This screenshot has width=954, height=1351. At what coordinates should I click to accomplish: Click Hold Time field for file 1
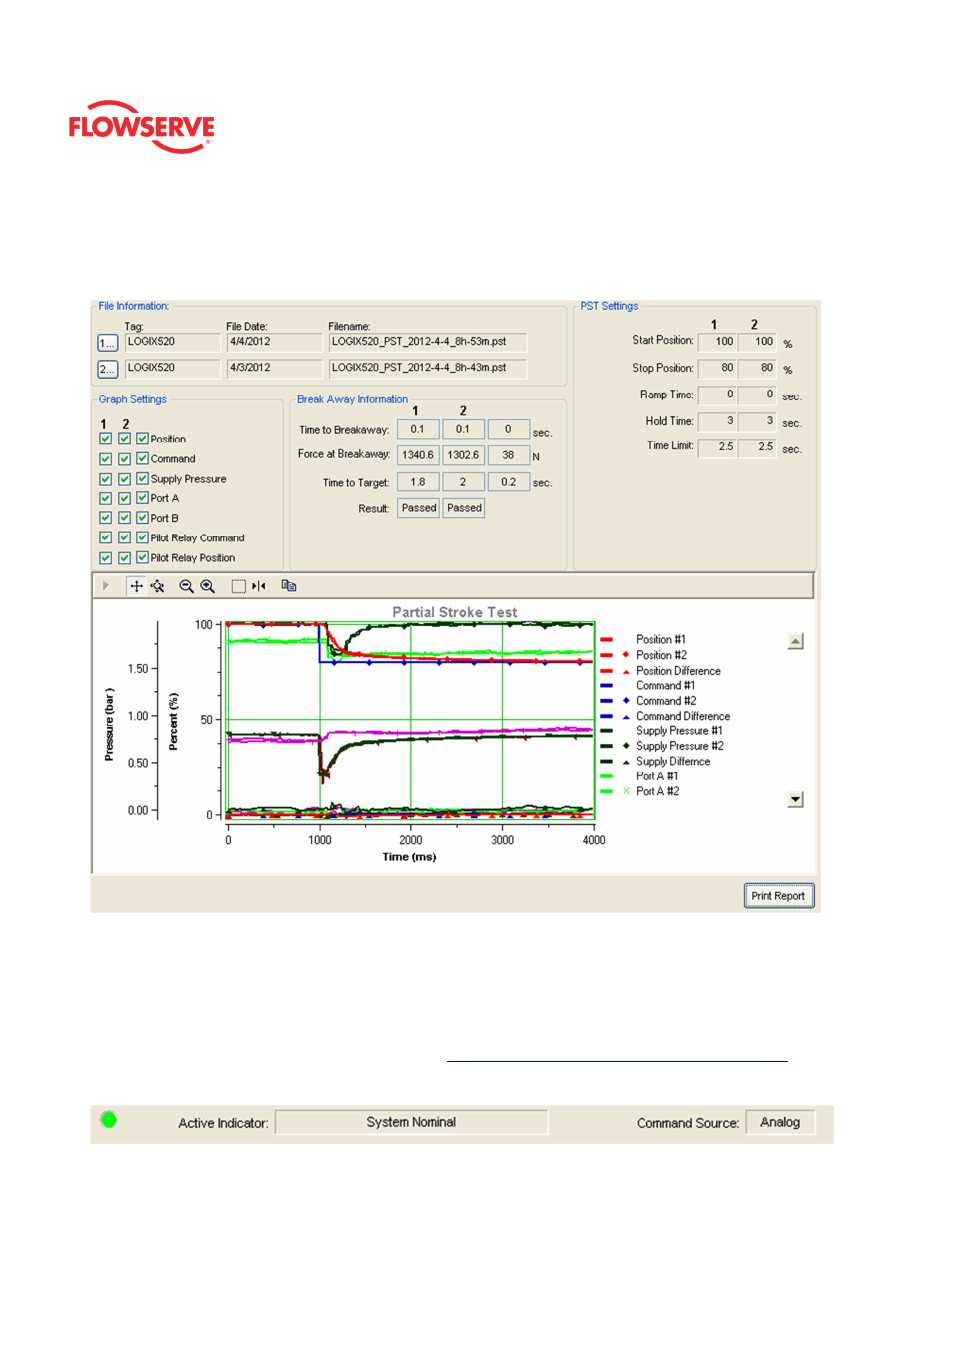(717, 421)
